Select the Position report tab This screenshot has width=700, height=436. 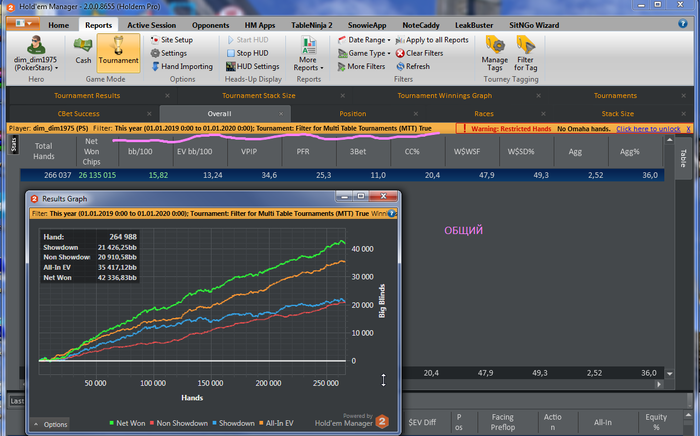[352, 114]
